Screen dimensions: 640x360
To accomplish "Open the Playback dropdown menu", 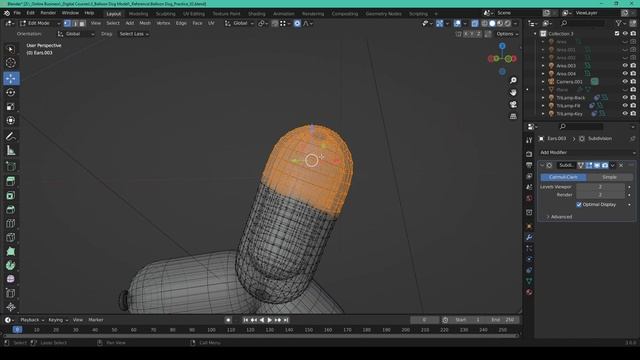I will (x=32, y=320).
